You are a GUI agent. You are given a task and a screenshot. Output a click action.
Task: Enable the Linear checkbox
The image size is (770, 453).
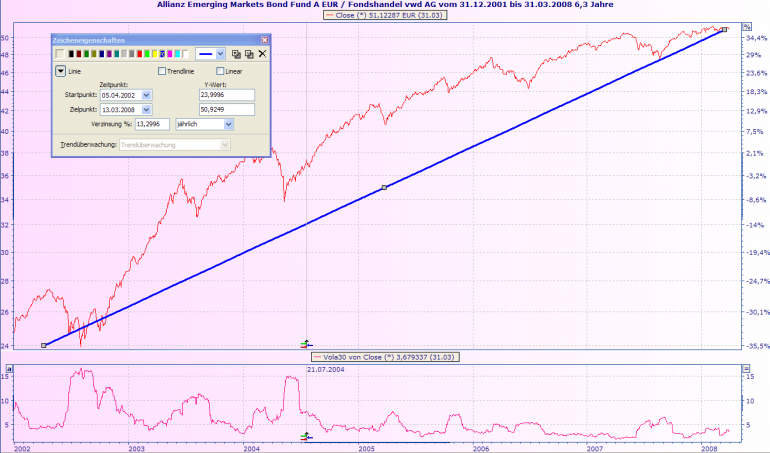pyautogui.click(x=220, y=71)
